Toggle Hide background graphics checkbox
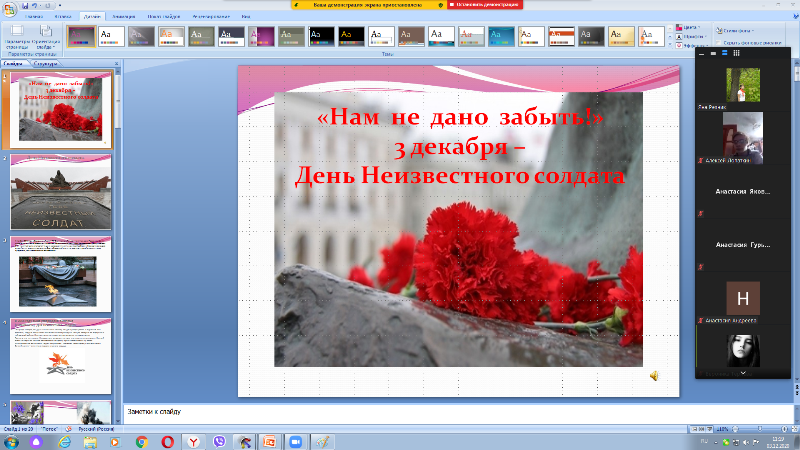Screen dimensions: 800x450 [719, 43]
